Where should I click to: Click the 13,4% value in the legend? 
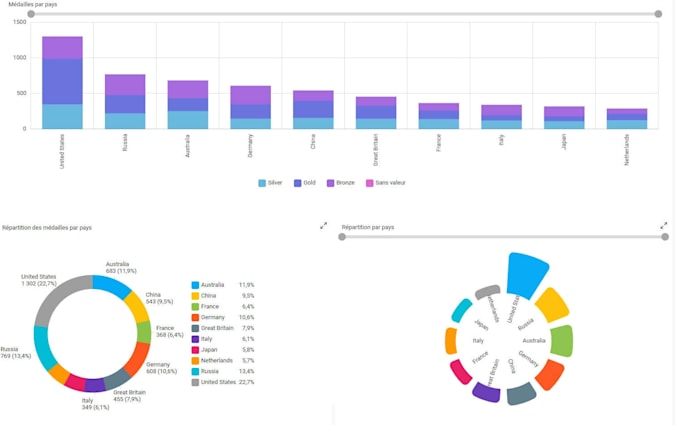246,372
